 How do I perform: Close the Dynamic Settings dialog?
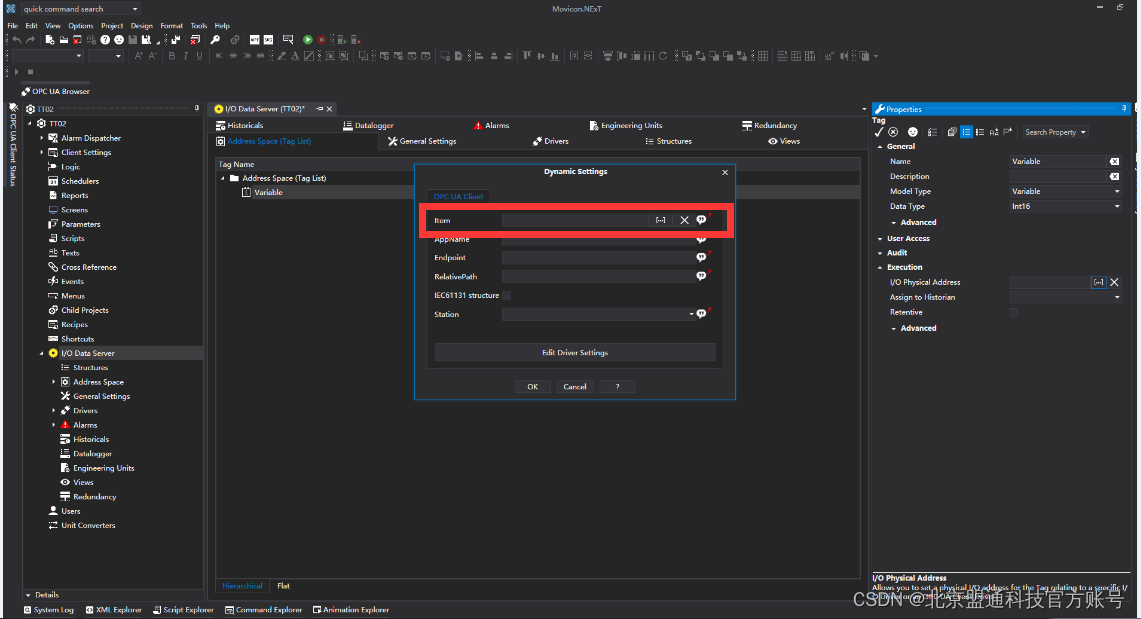725,172
